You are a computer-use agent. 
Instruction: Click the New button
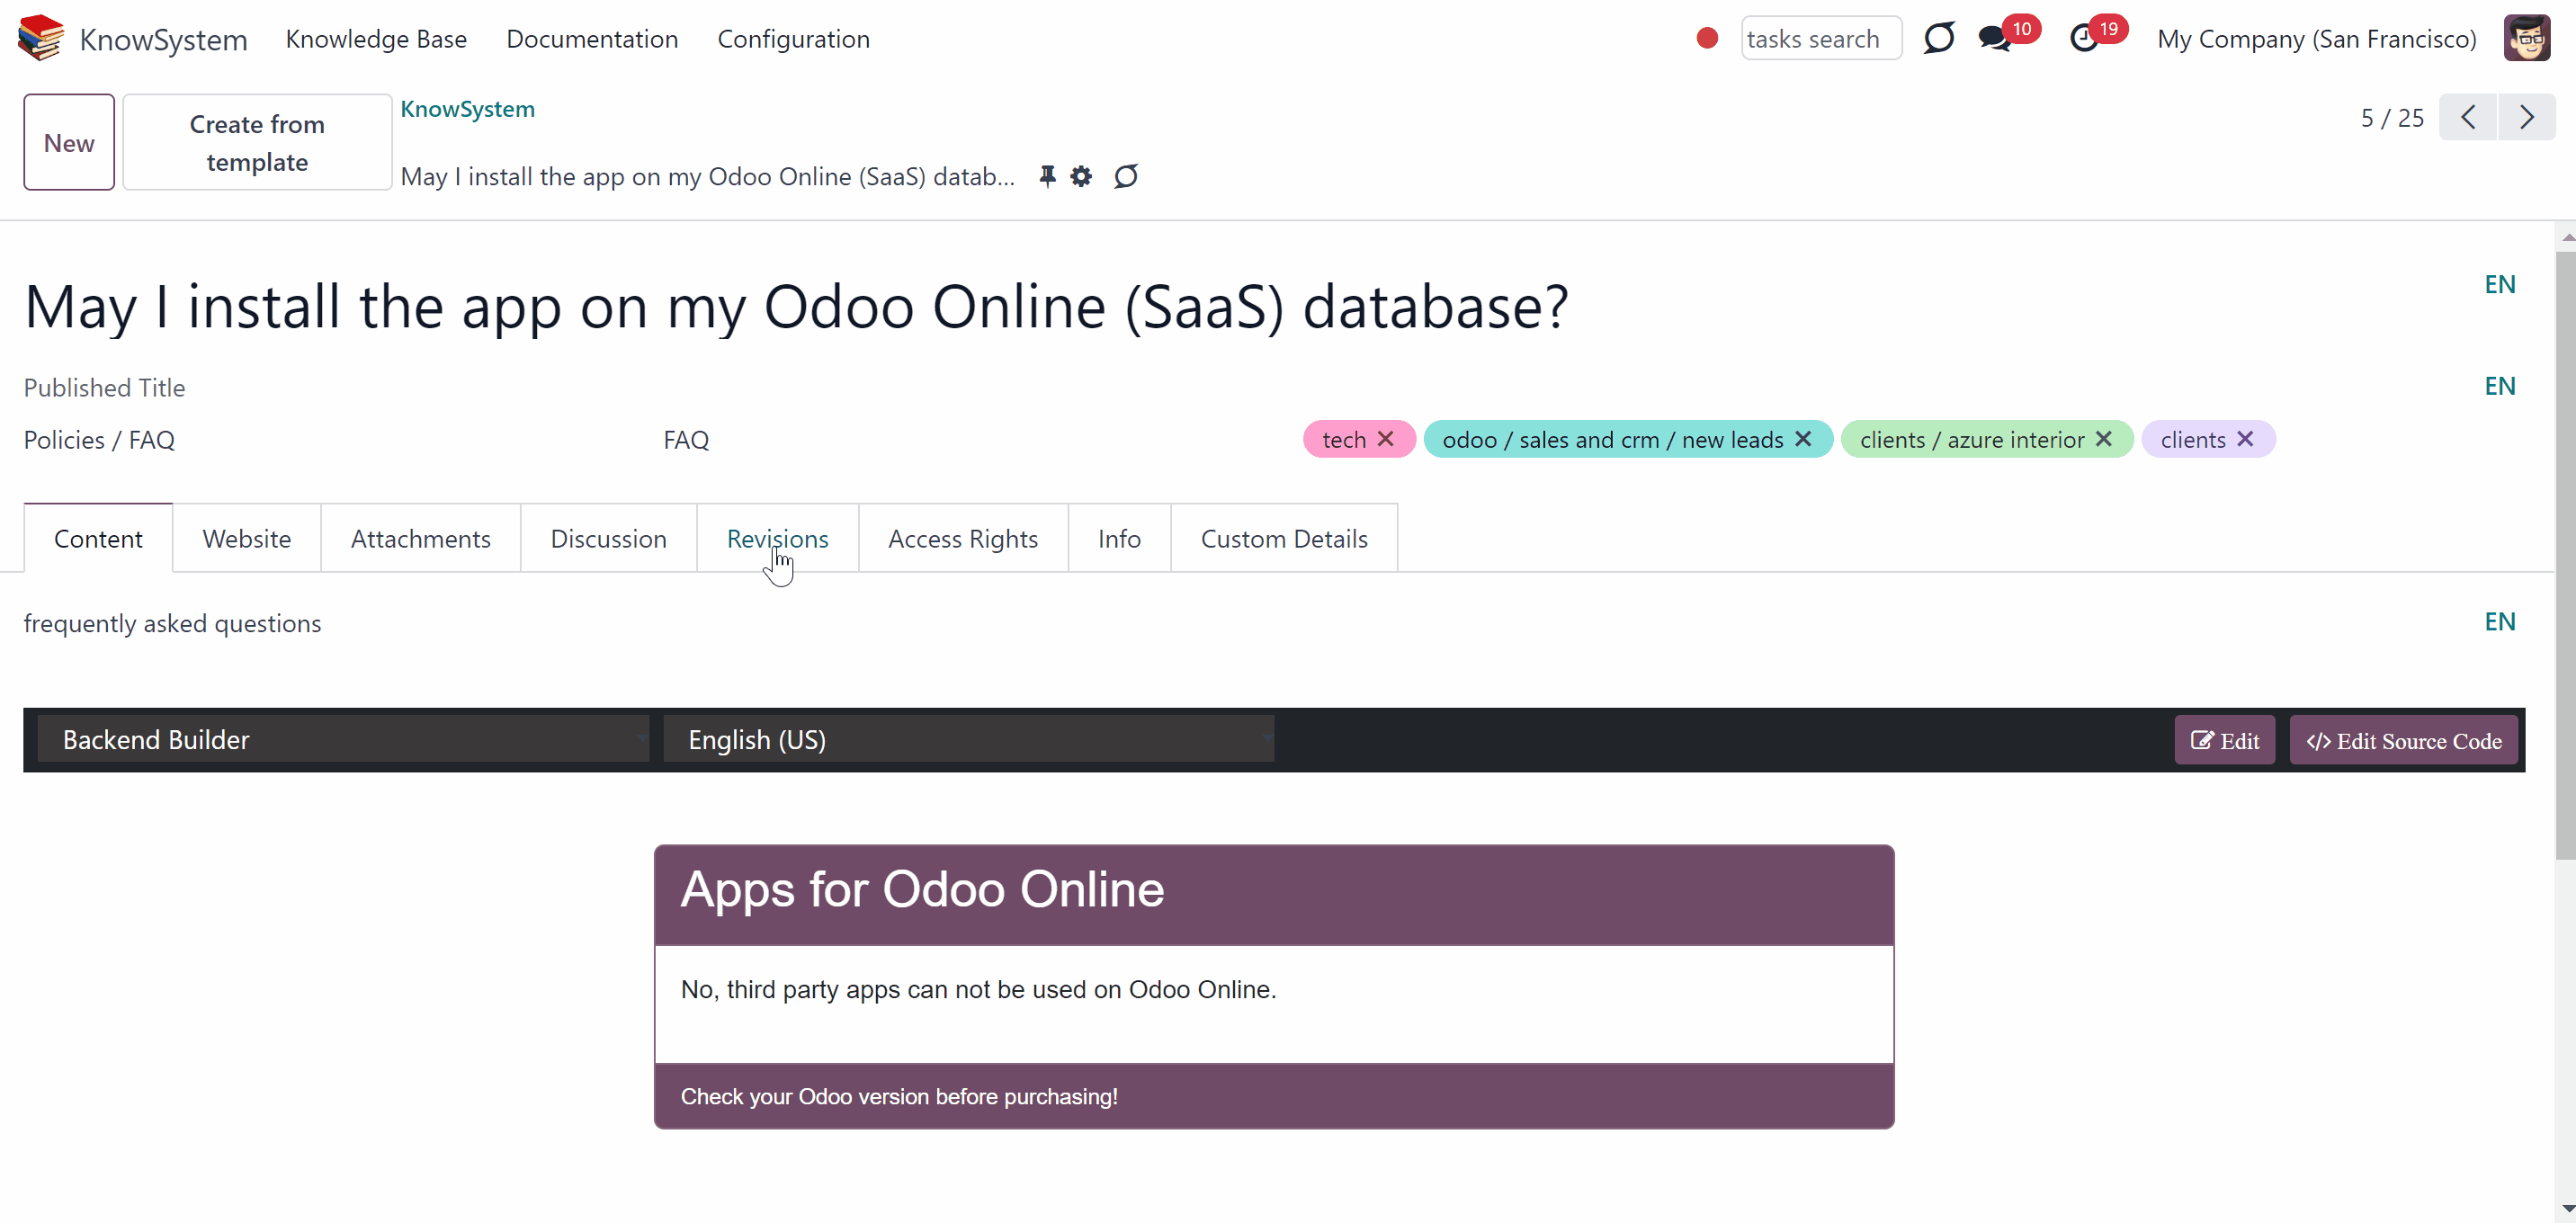point(69,142)
